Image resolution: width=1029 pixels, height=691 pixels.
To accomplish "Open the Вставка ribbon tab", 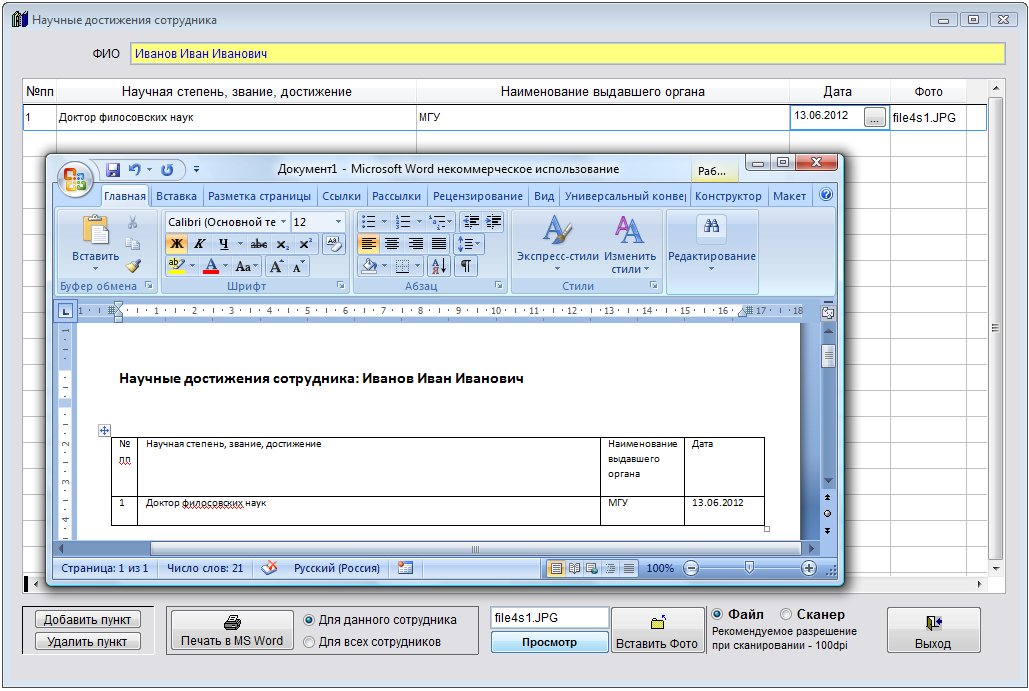I will click(177, 196).
